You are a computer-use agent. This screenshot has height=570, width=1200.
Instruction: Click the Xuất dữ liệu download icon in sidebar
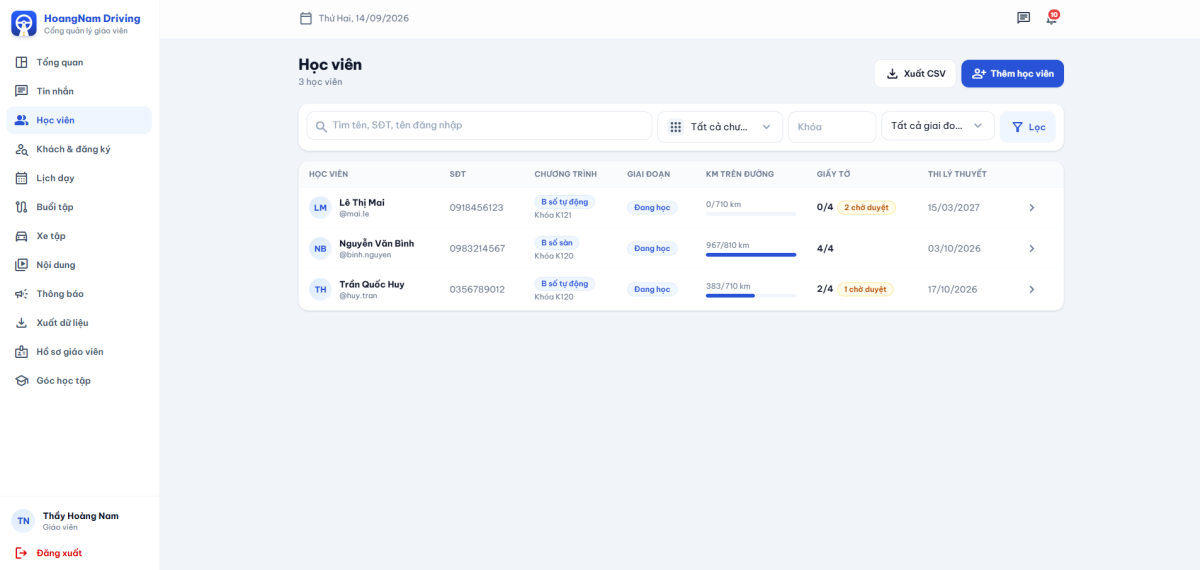coord(21,323)
